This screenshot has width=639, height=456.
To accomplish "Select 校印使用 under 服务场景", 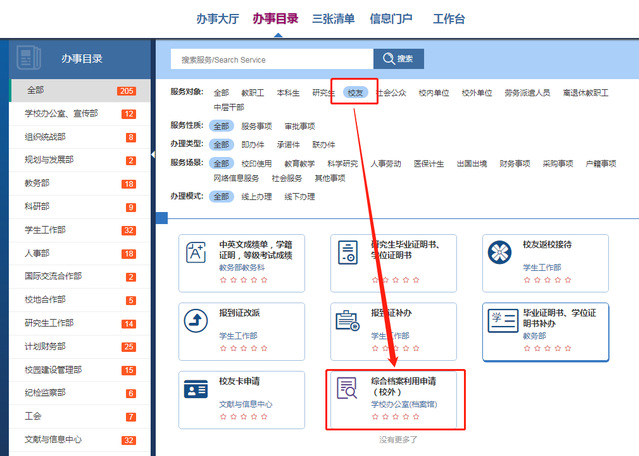I will 256,164.
